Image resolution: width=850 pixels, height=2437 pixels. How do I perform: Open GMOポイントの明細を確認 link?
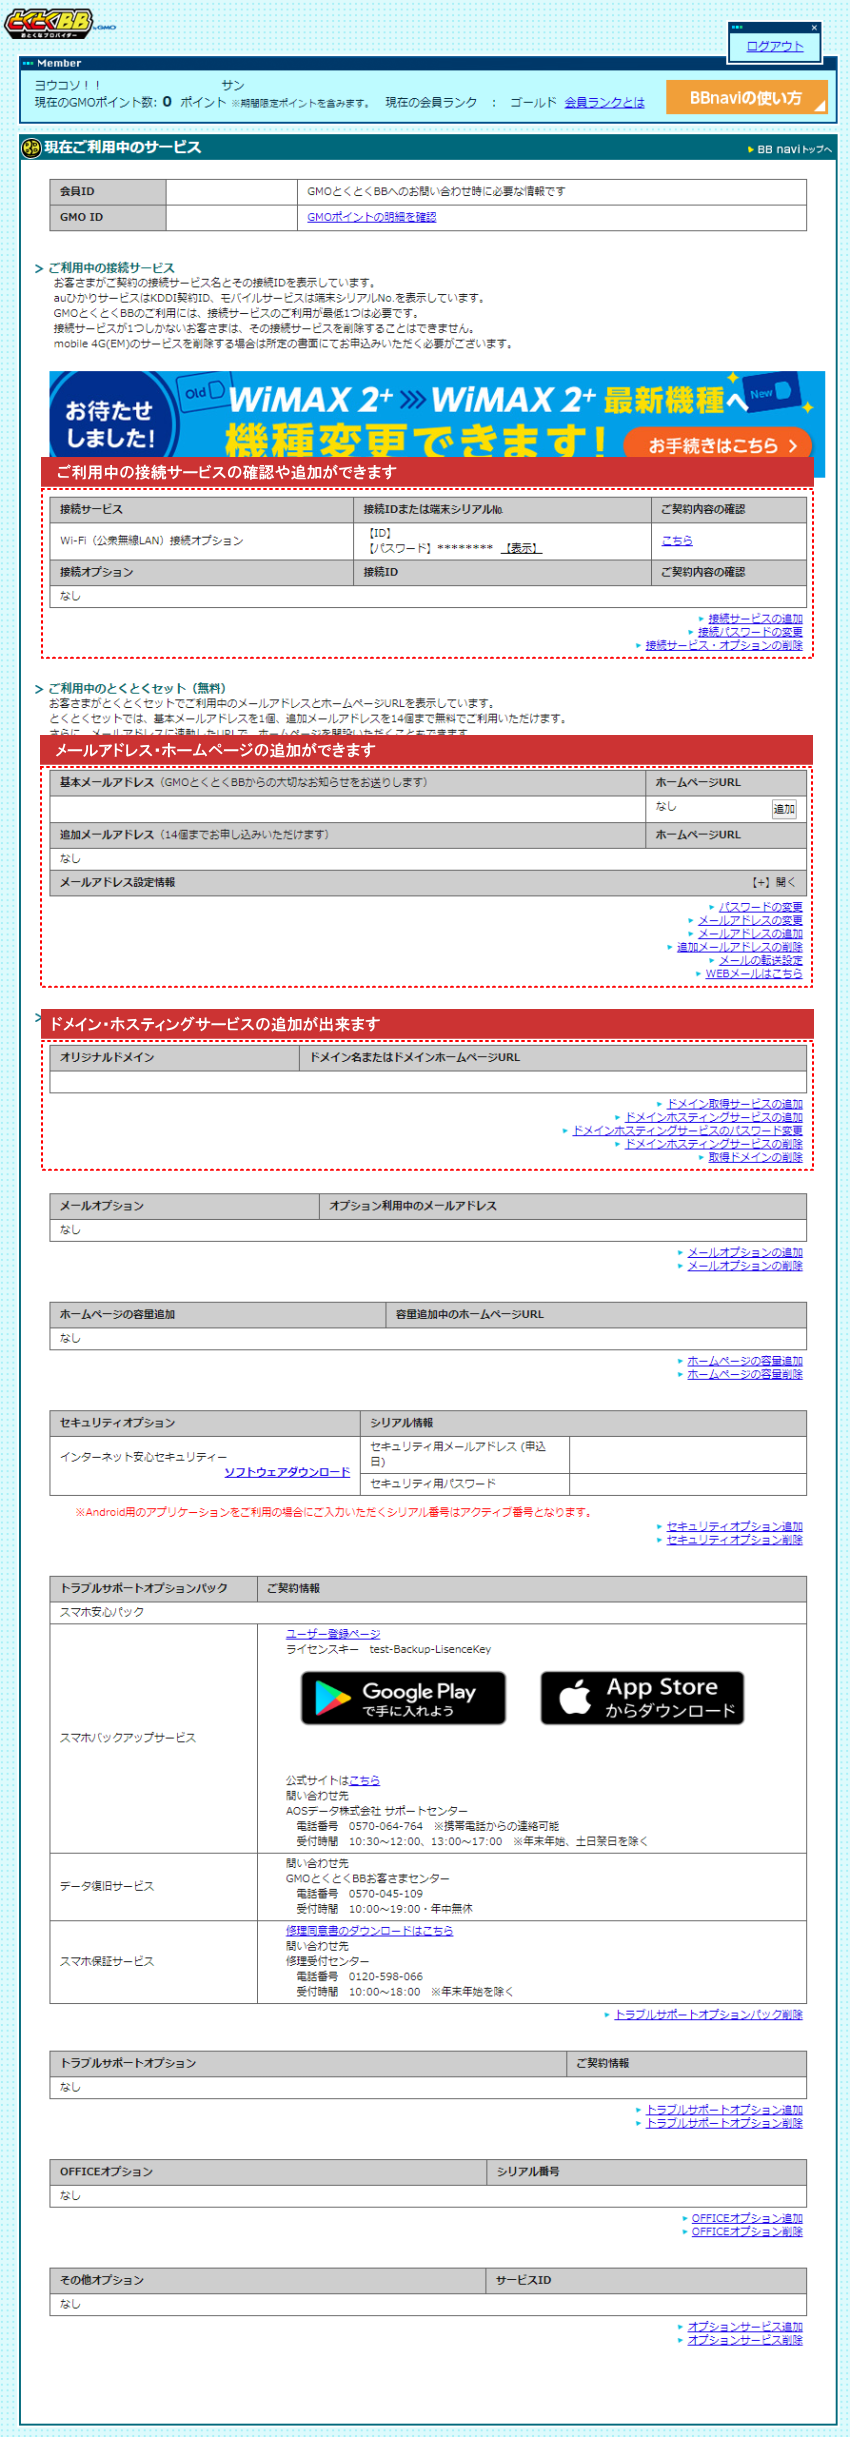point(371,217)
